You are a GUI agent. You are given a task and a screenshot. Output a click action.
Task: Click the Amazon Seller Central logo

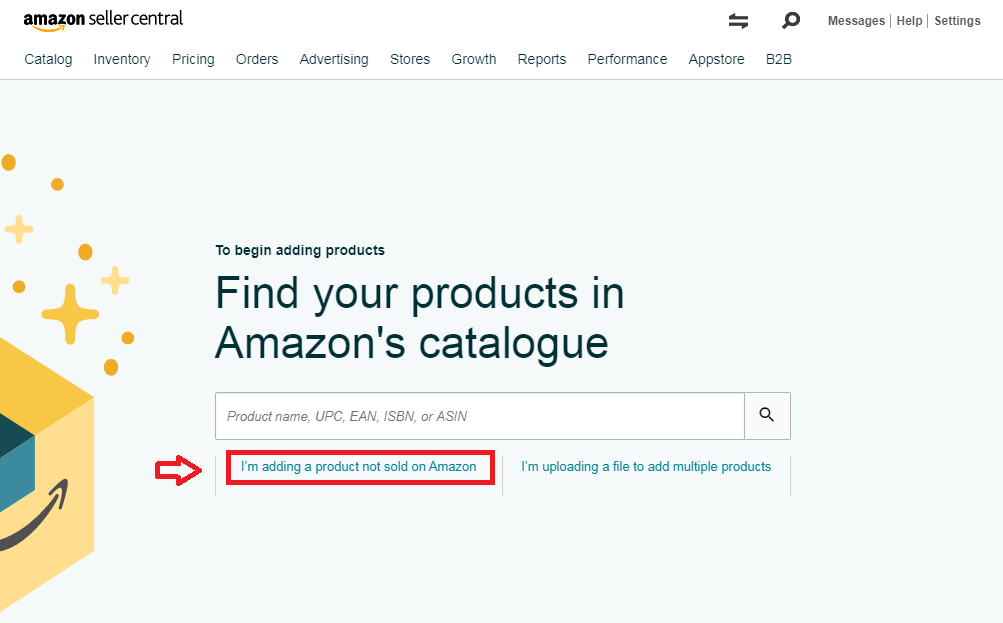[103, 19]
